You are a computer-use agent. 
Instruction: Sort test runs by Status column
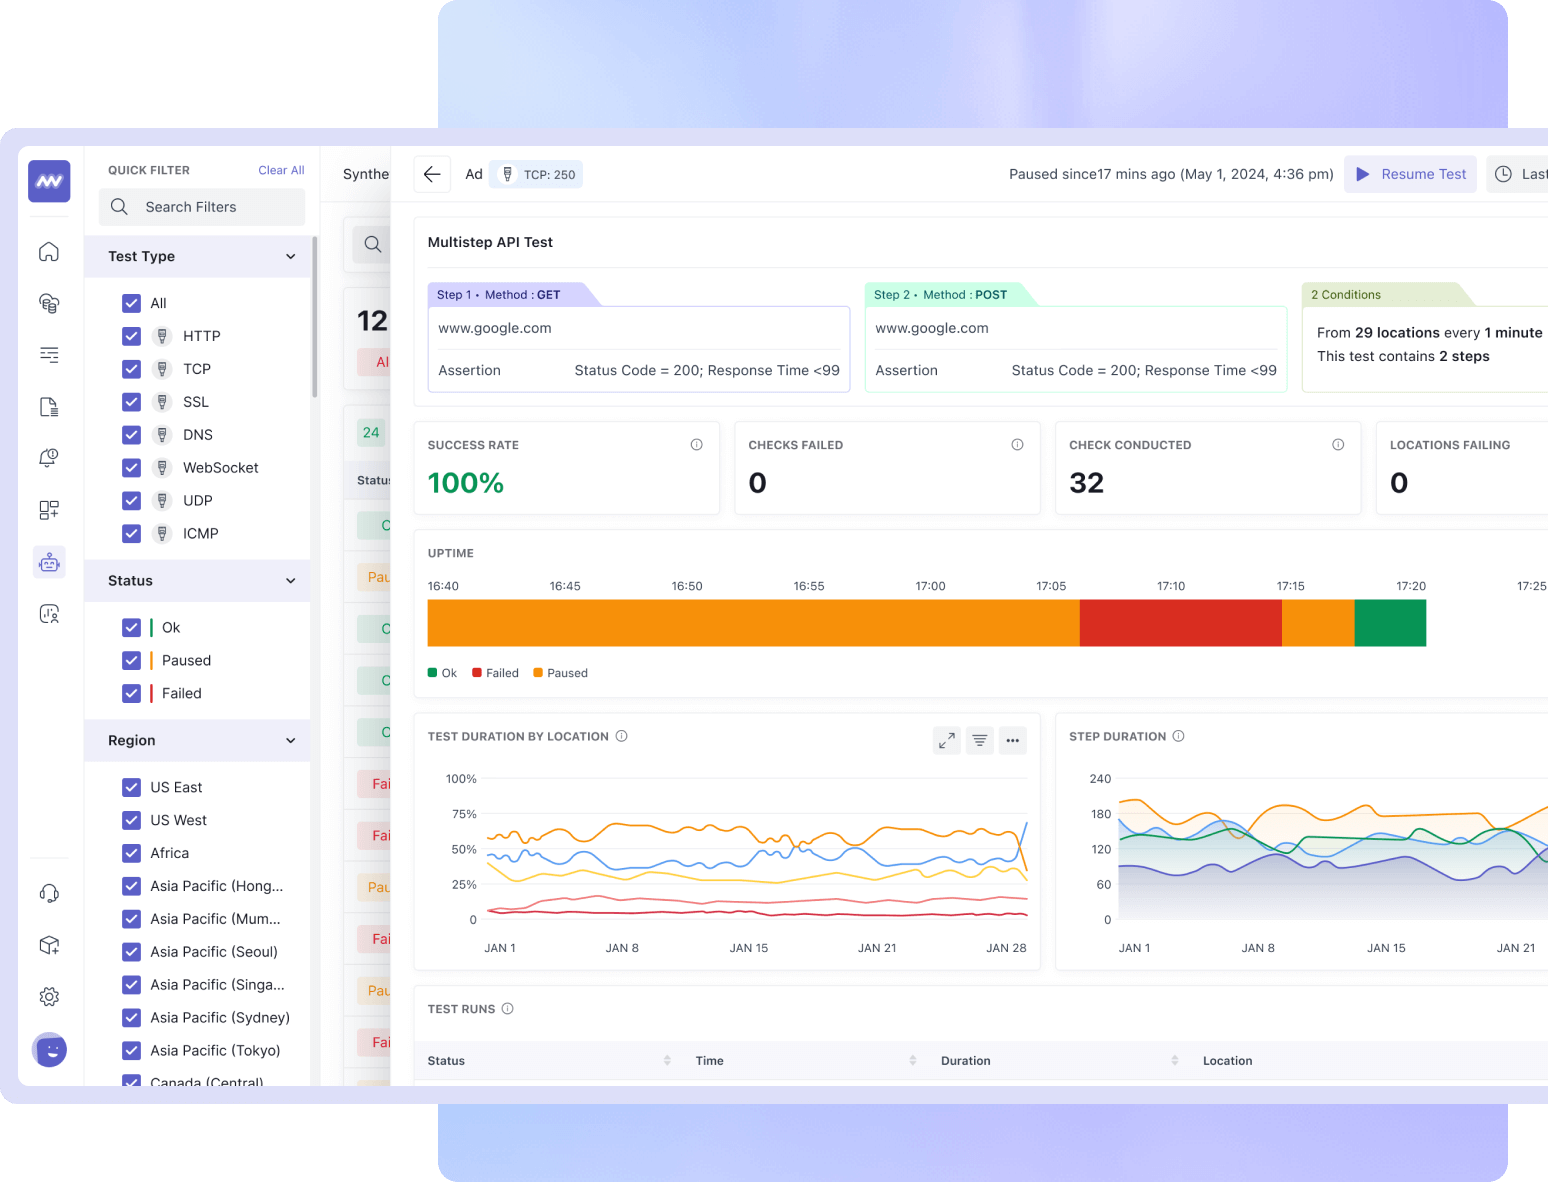coord(667,1060)
